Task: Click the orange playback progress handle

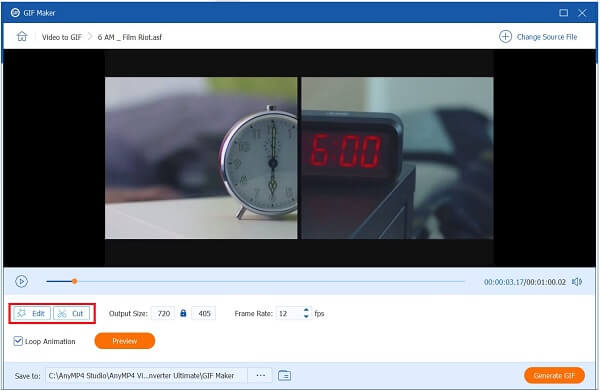Action: click(x=75, y=281)
